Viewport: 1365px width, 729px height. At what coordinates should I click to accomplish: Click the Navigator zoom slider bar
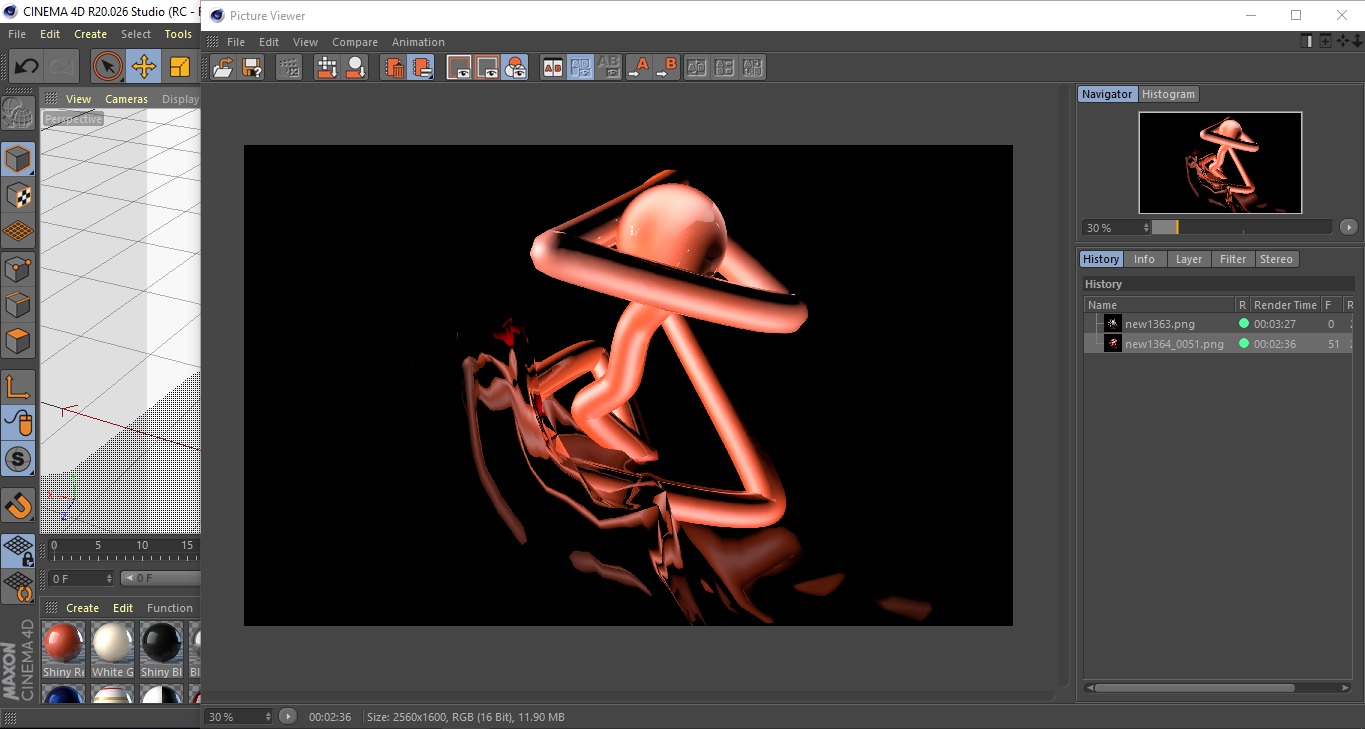(x=1242, y=228)
